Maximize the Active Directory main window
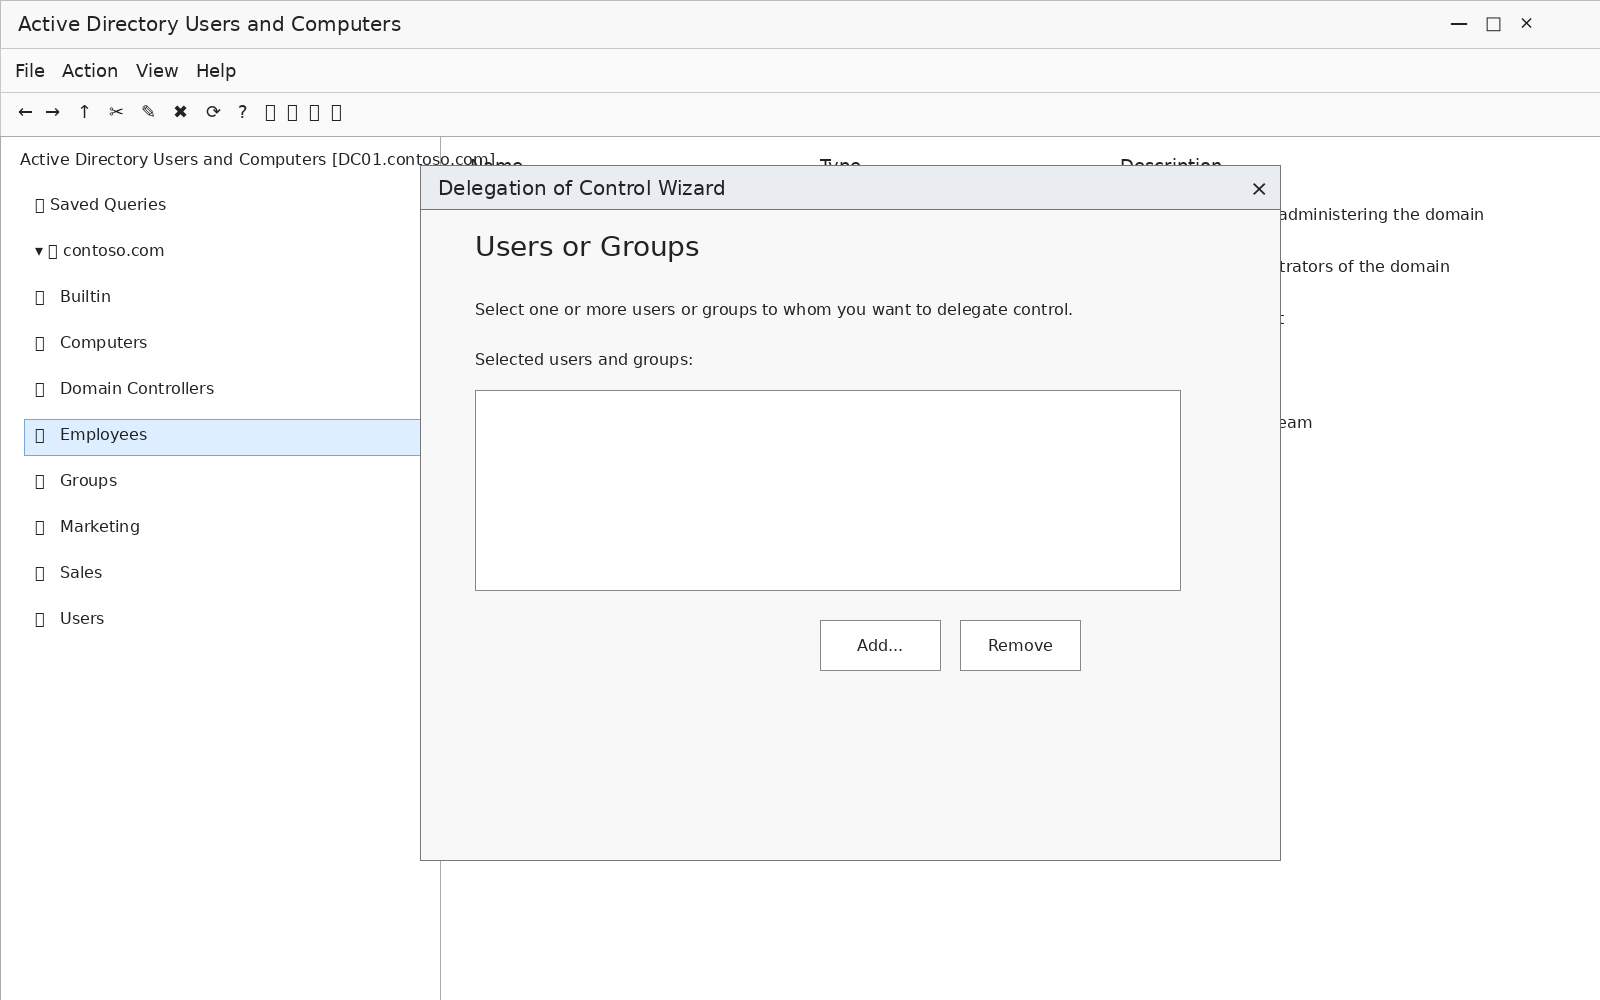The height and width of the screenshot is (1000, 1600). pyautogui.click(x=1493, y=24)
